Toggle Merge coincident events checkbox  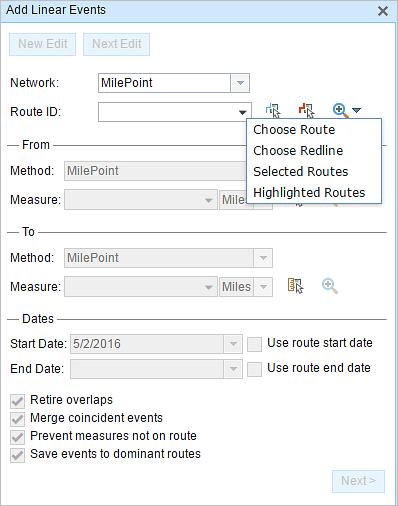pyautogui.click(x=17, y=419)
